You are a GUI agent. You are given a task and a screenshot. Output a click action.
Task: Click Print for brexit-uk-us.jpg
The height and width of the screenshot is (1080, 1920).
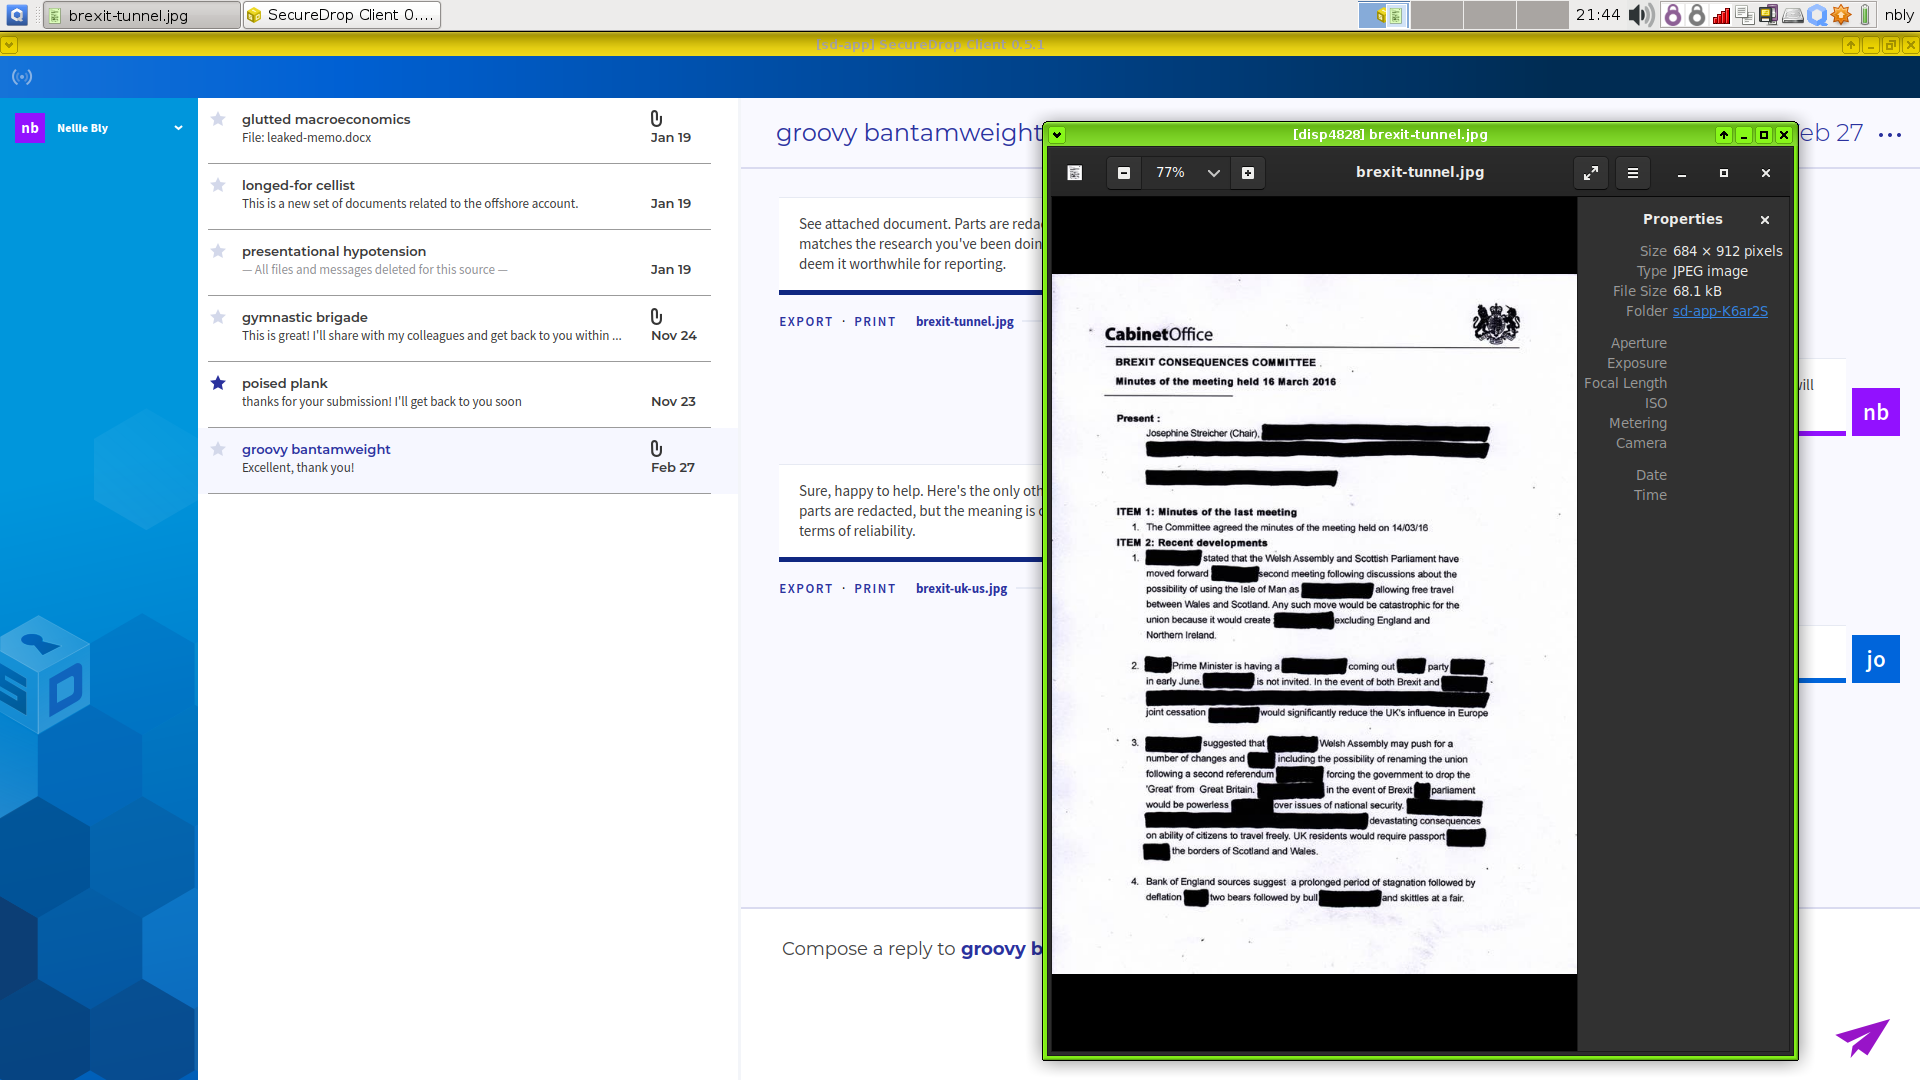[x=875, y=589]
